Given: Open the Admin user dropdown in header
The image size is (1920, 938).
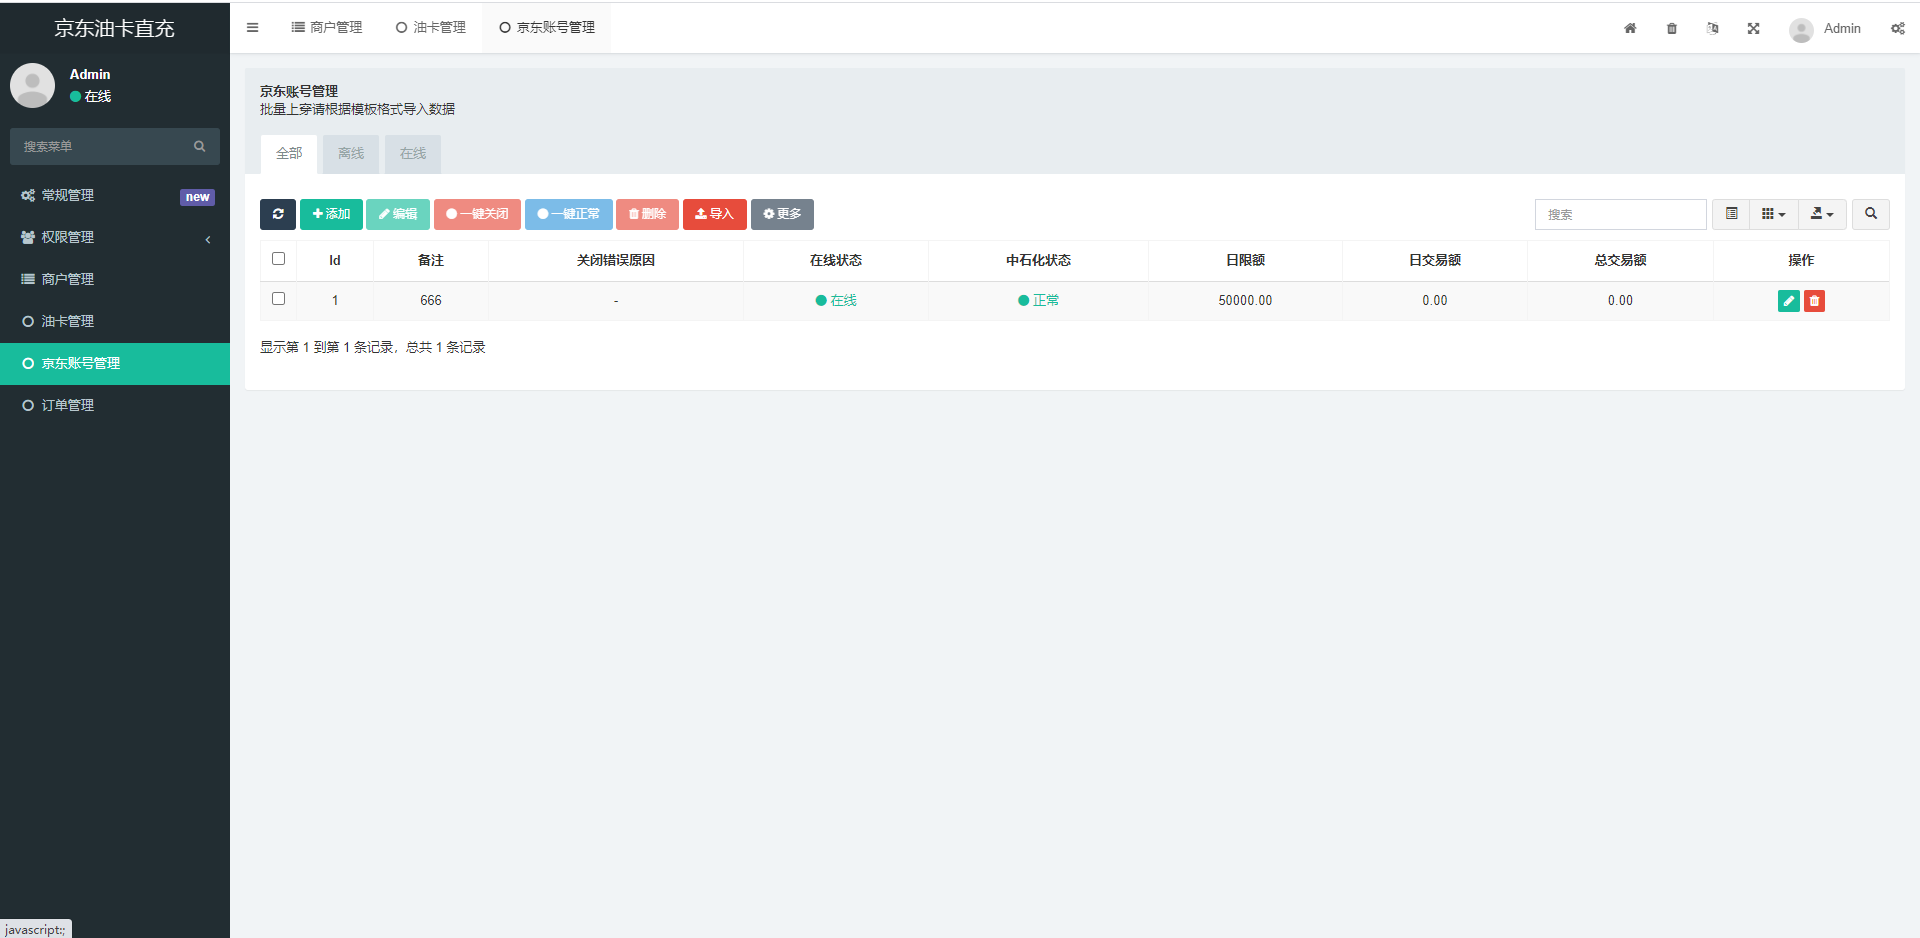Looking at the screenshot, I should coord(1826,29).
